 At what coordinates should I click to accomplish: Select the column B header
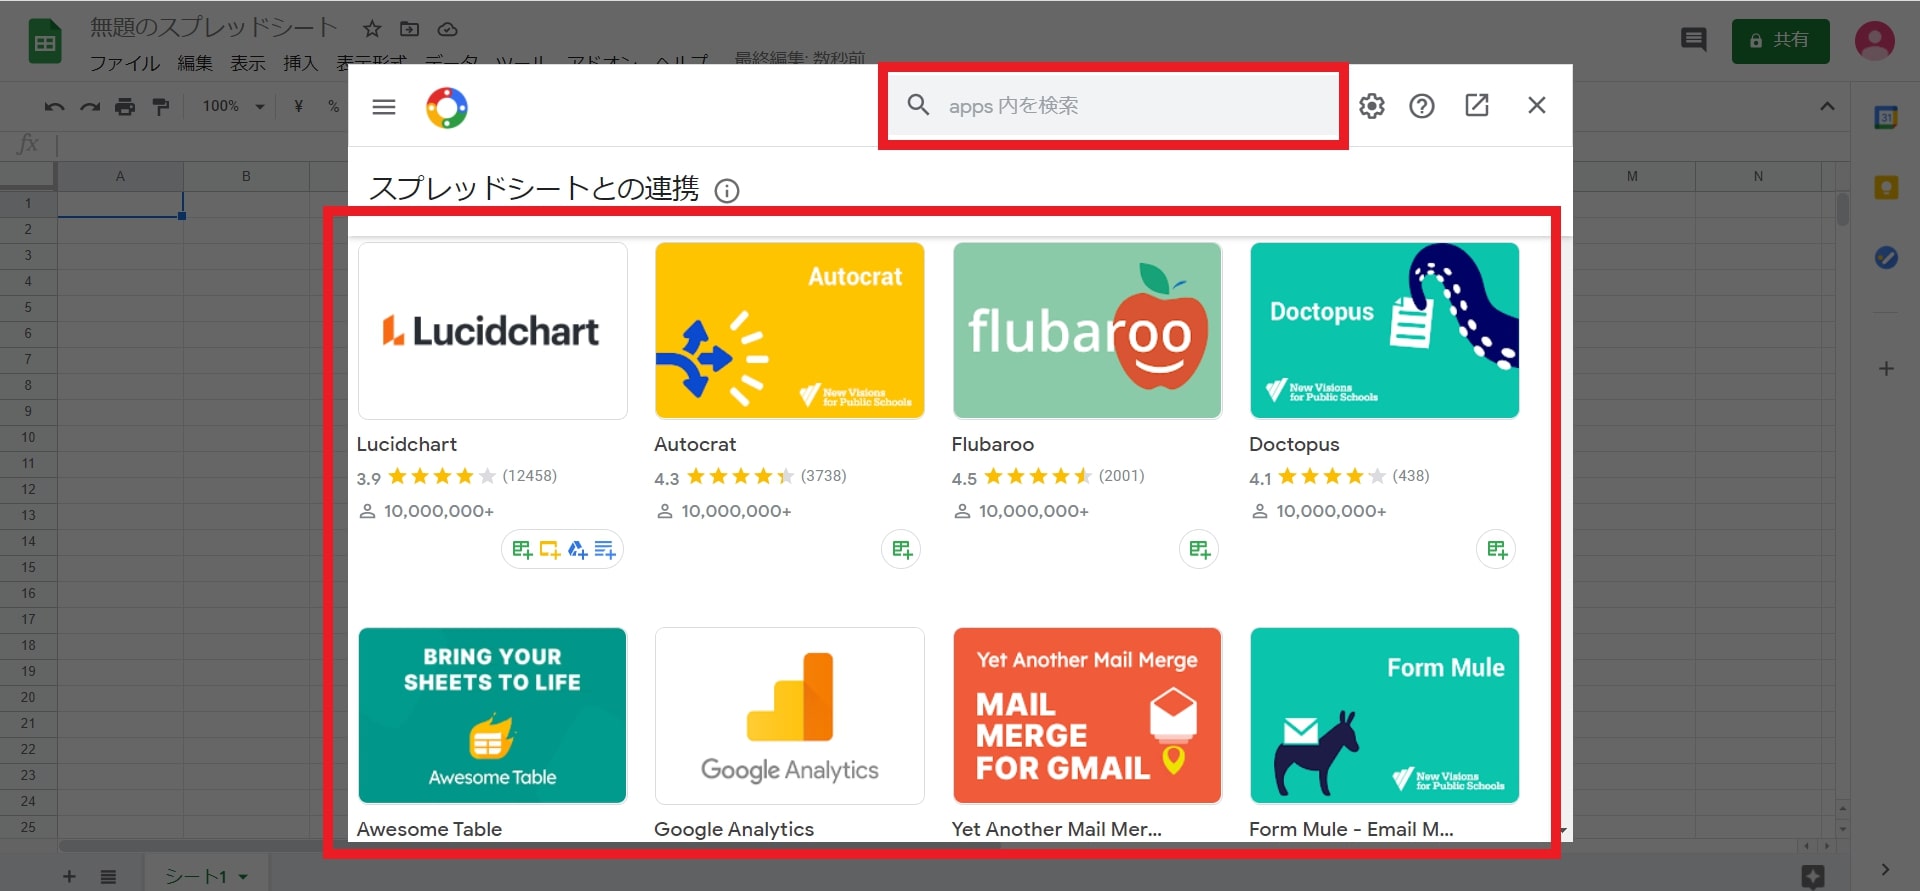click(x=246, y=176)
